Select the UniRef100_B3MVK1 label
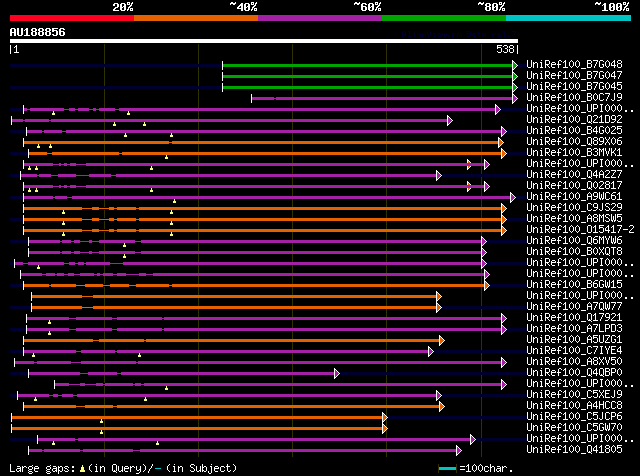 coord(574,153)
